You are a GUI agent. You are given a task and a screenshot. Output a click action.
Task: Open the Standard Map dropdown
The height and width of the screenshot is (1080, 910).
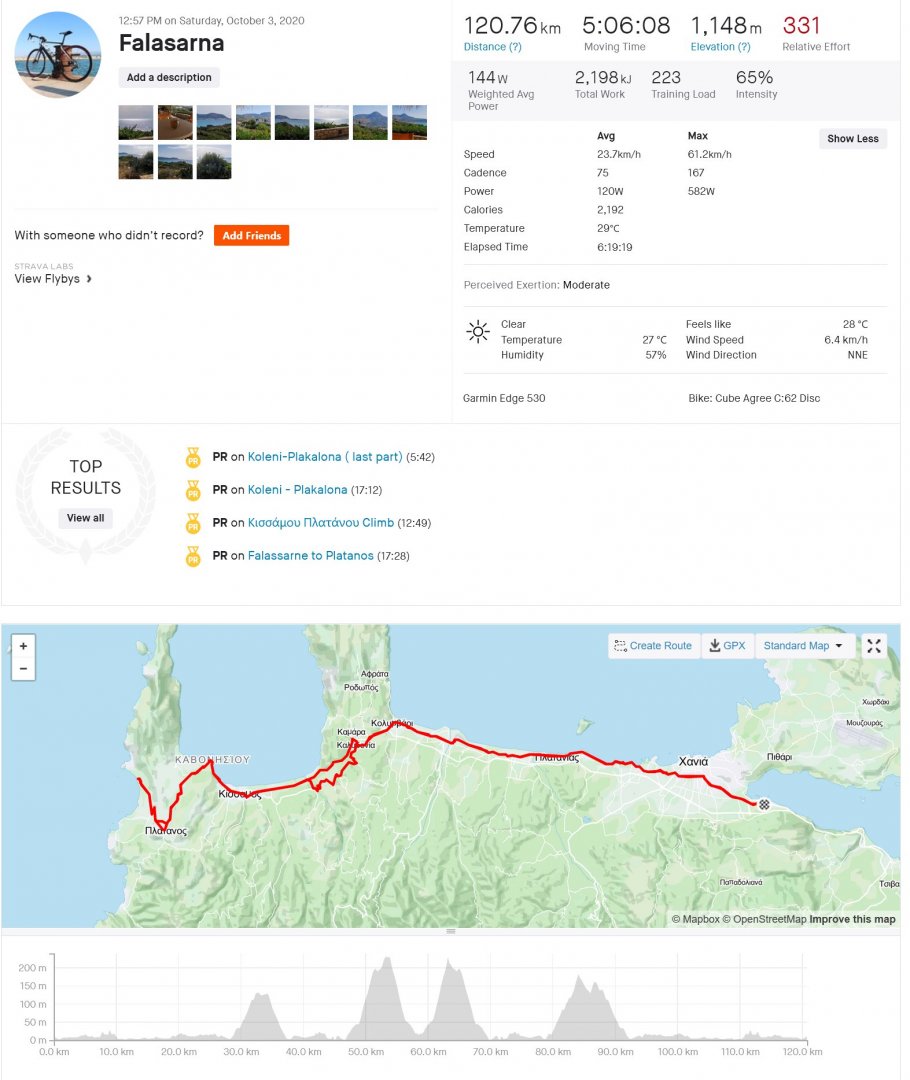804,646
